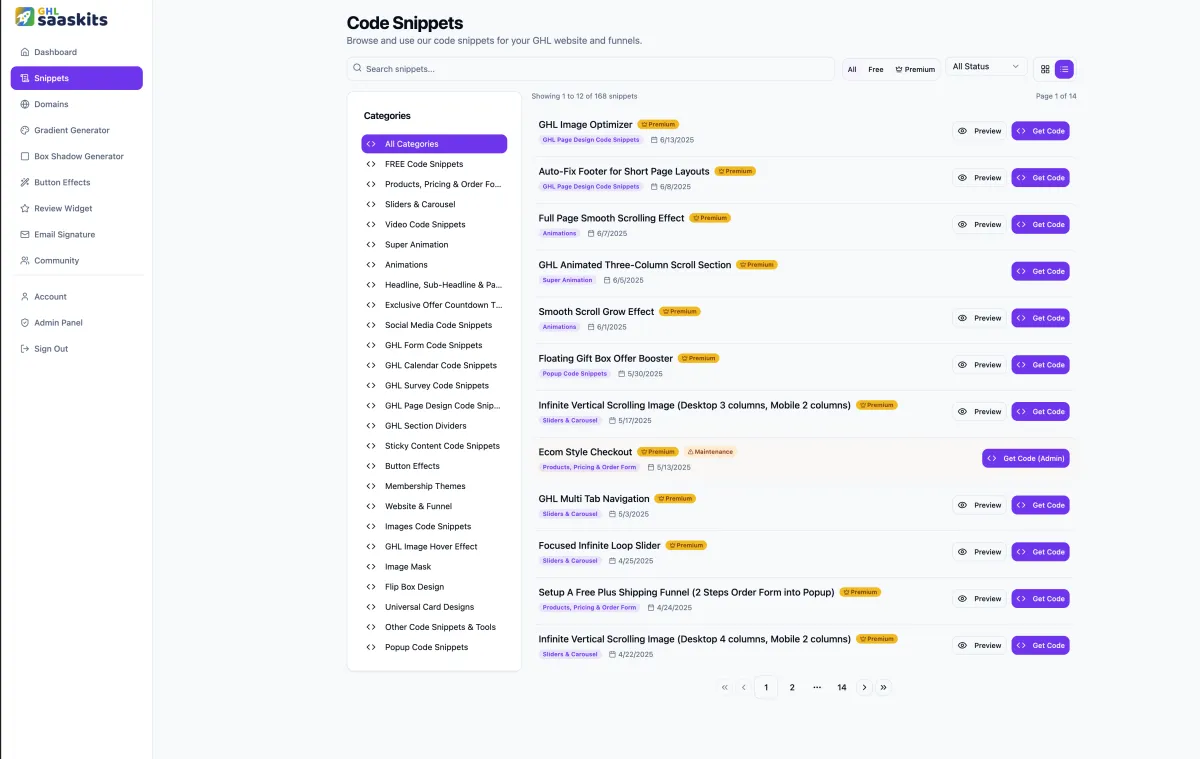The width and height of the screenshot is (1200, 759).
Task: Filter snippets by All
Action: (852, 69)
